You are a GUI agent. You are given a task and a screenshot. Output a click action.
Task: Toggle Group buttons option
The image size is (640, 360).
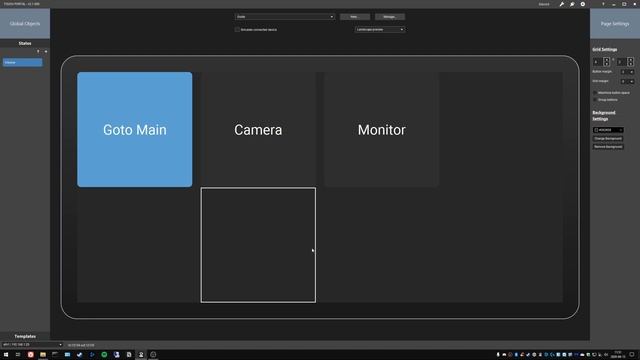point(595,100)
